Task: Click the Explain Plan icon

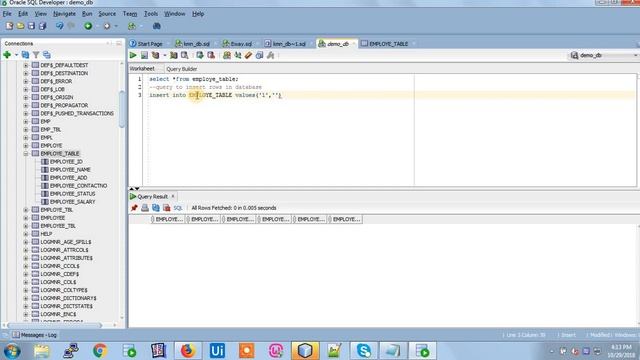Action: 156,55
